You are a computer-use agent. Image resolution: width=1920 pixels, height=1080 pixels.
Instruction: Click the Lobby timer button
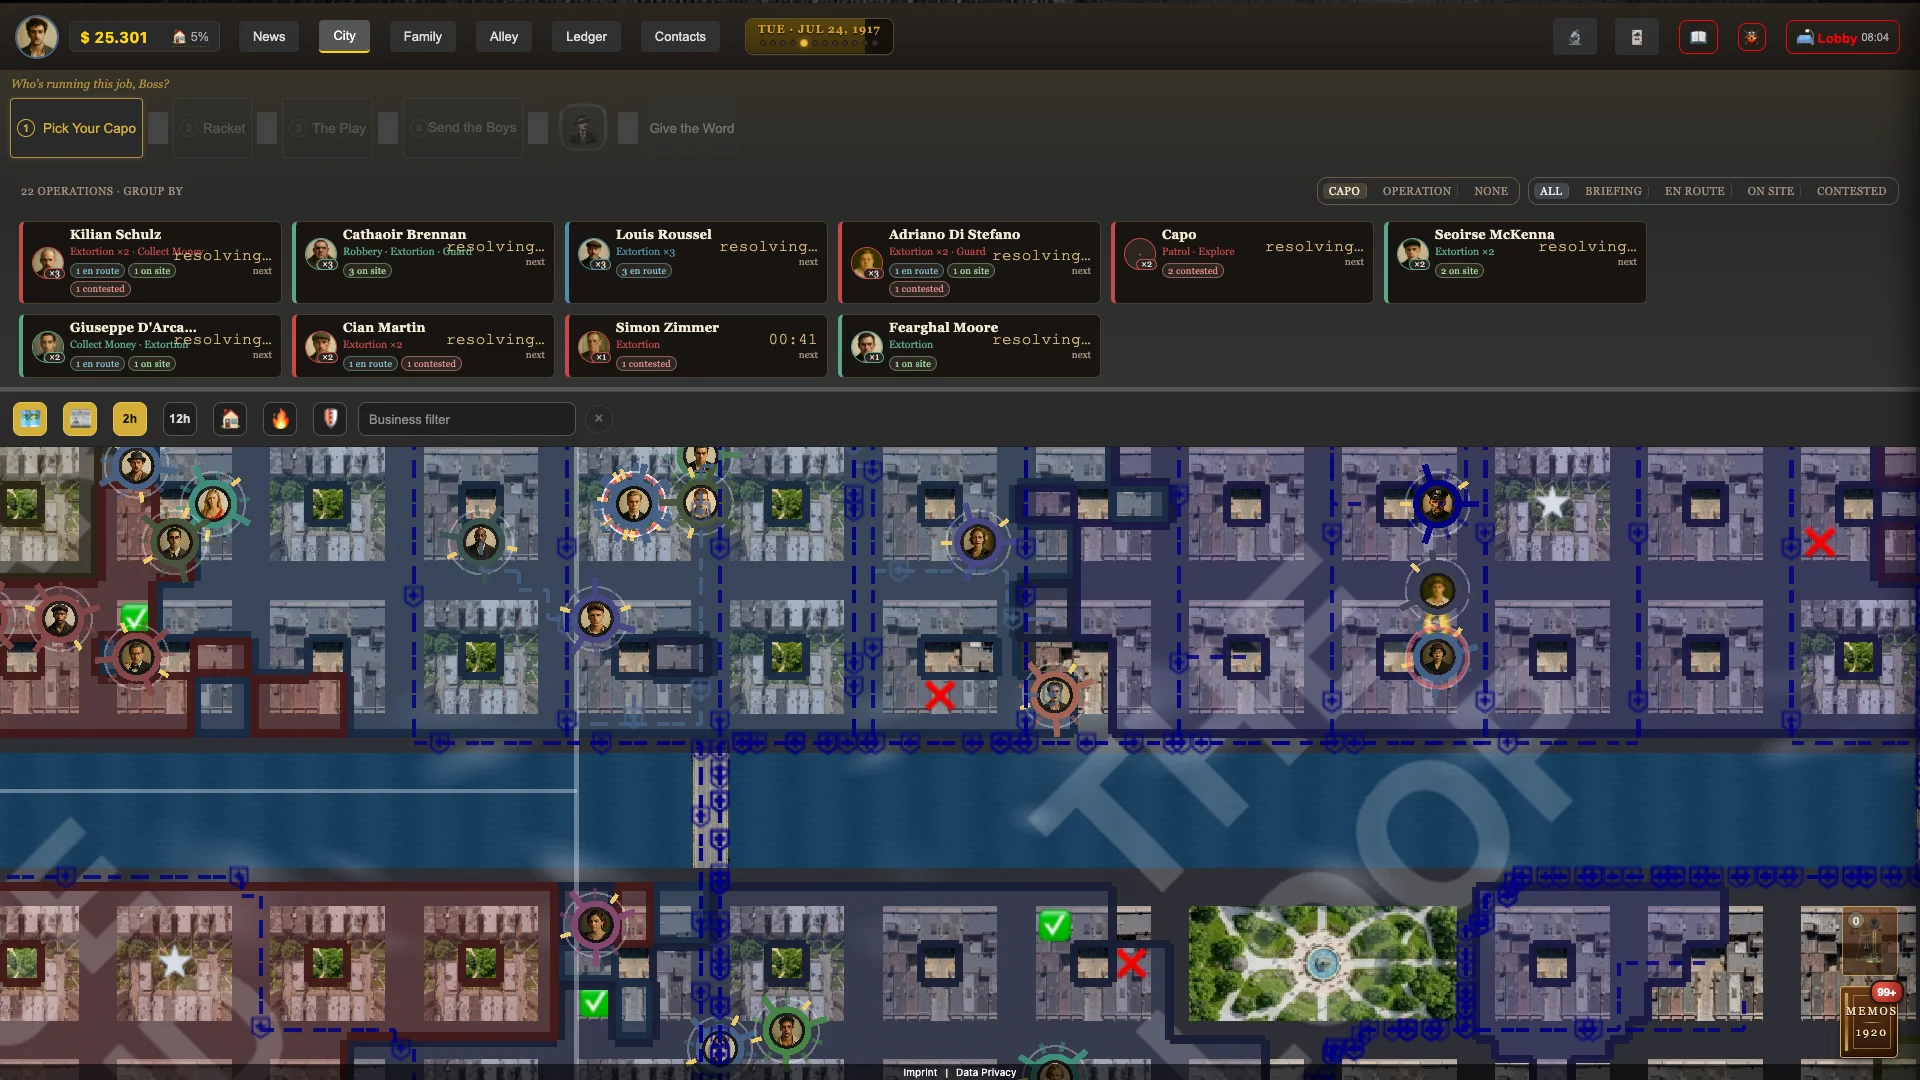tap(1842, 37)
